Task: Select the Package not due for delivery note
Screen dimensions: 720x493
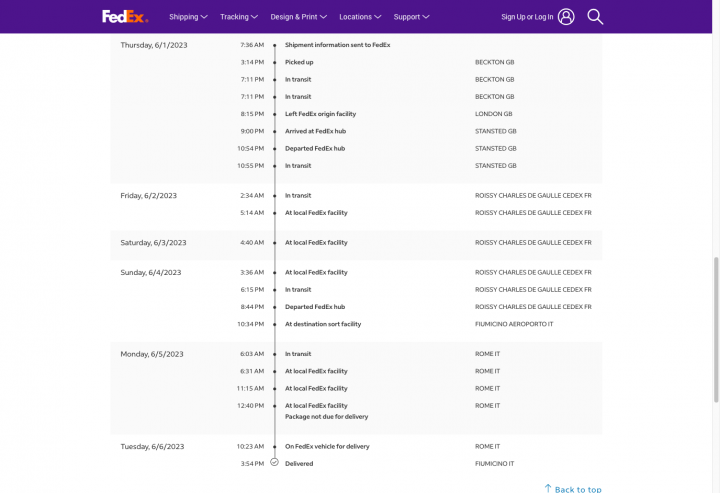Action: [326, 416]
